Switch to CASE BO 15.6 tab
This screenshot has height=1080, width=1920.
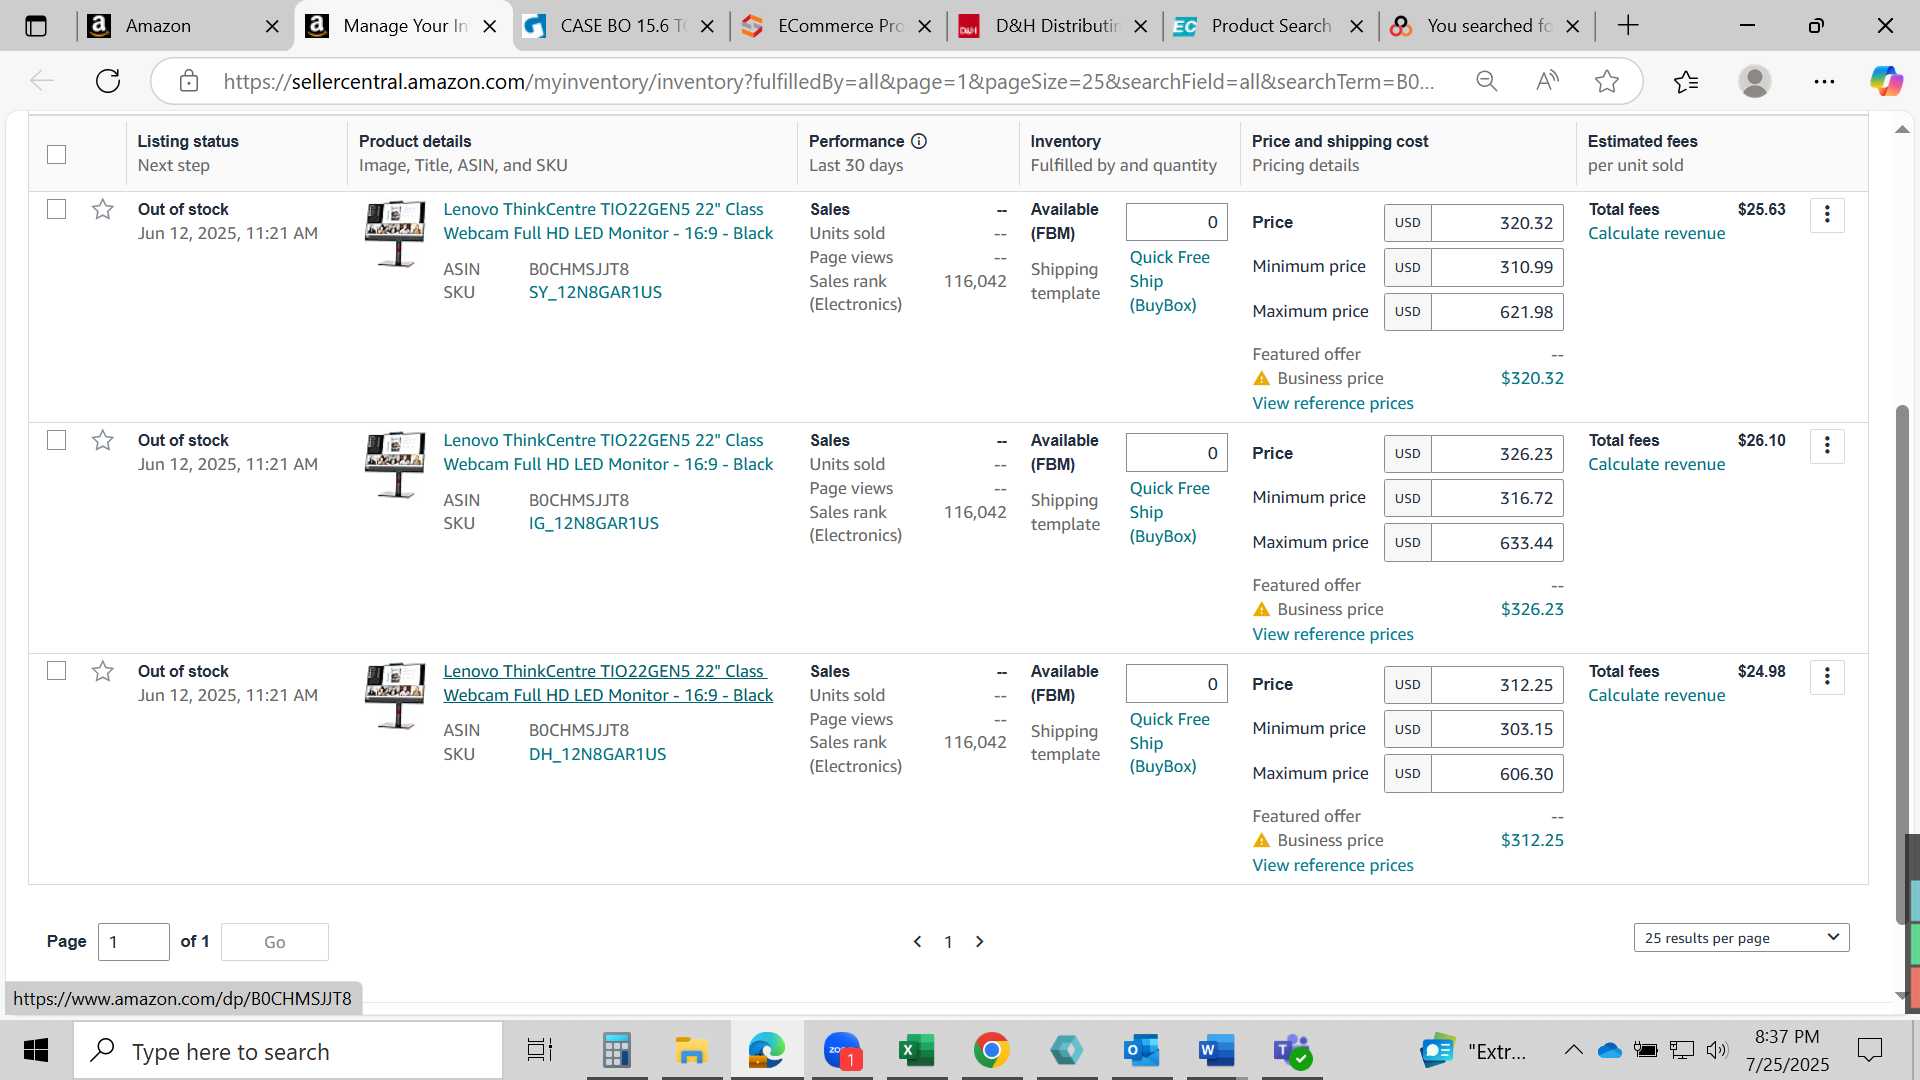click(x=622, y=26)
